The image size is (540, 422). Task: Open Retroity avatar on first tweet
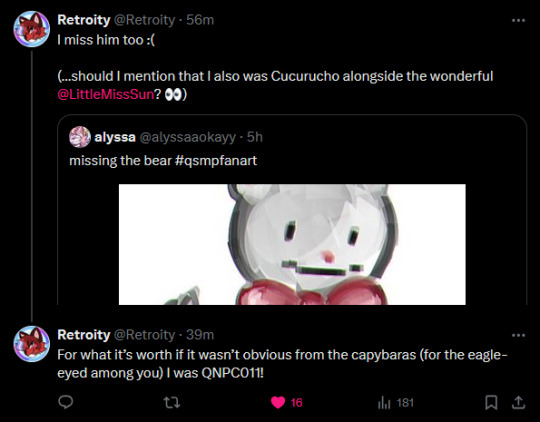32,29
